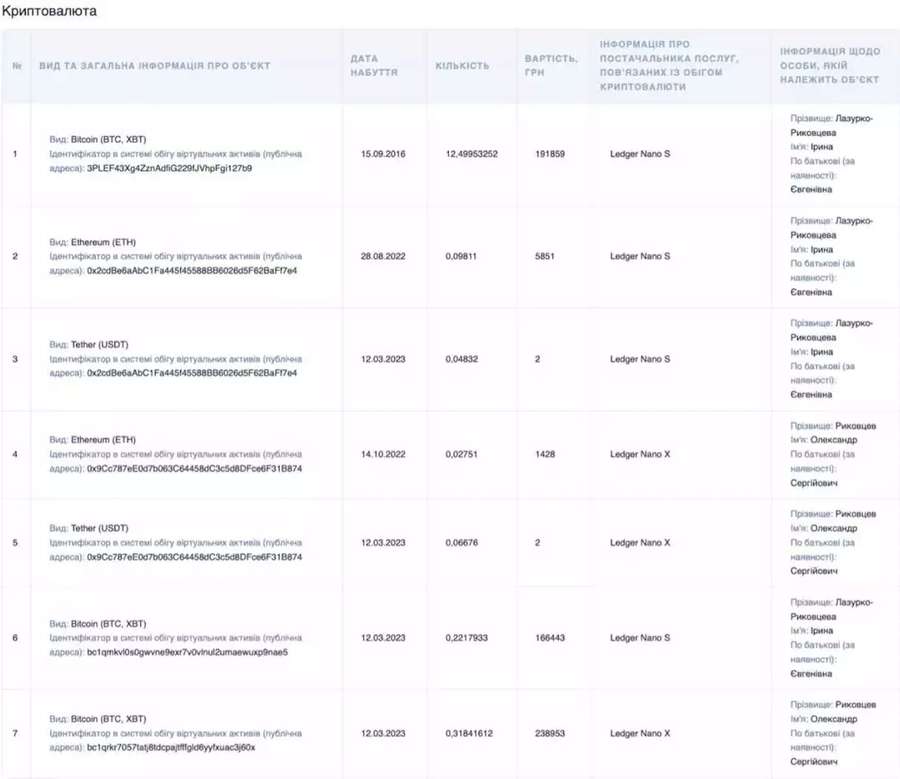Select address bc1qrkr7057tatj8tdcpajtfffgld6yyfxuac3j60x
This screenshot has height=779, width=900.
coord(171,747)
